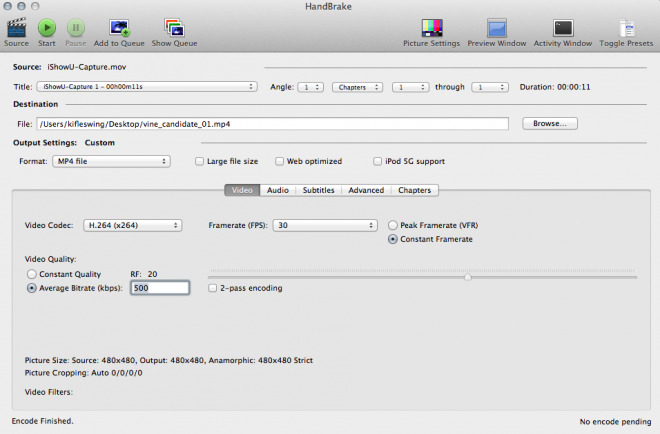Check the Web optimized option
The height and width of the screenshot is (434, 660).
coord(279,161)
